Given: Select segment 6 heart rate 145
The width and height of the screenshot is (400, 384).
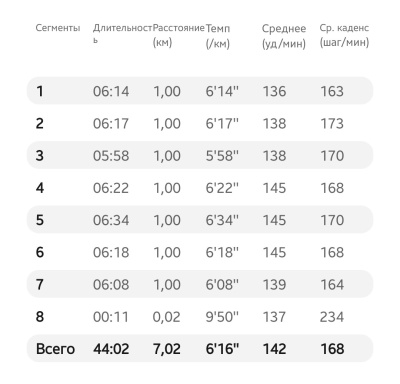Looking at the screenshot, I should pyautogui.click(x=274, y=252).
